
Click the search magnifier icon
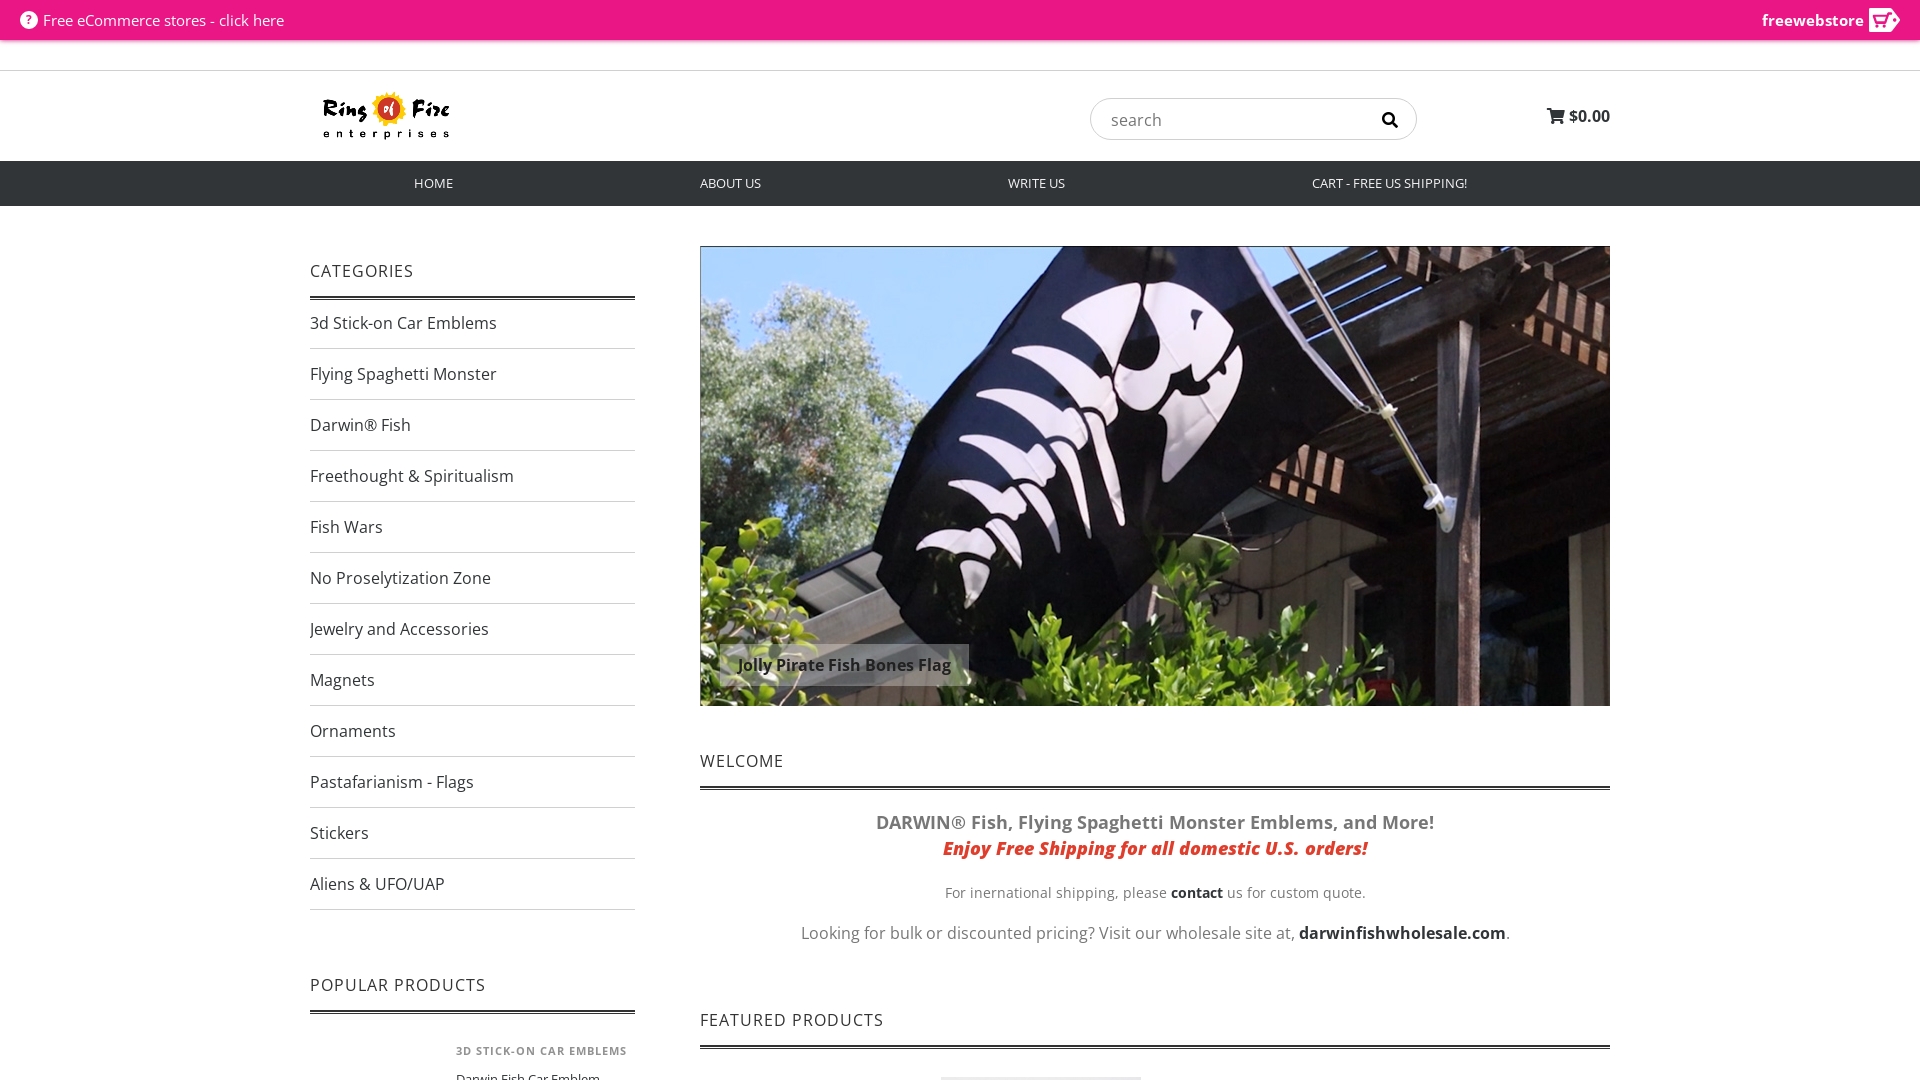point(1389,120)
